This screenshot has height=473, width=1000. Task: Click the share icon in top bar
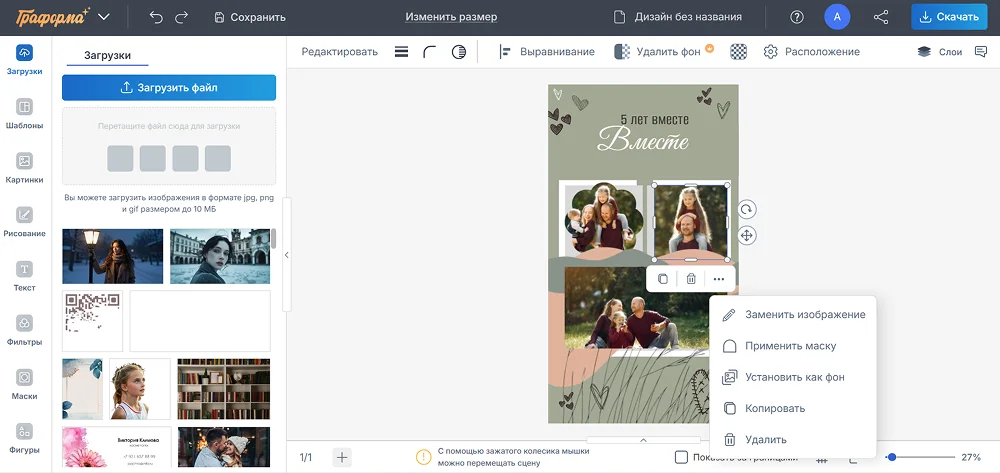(881, 17)
